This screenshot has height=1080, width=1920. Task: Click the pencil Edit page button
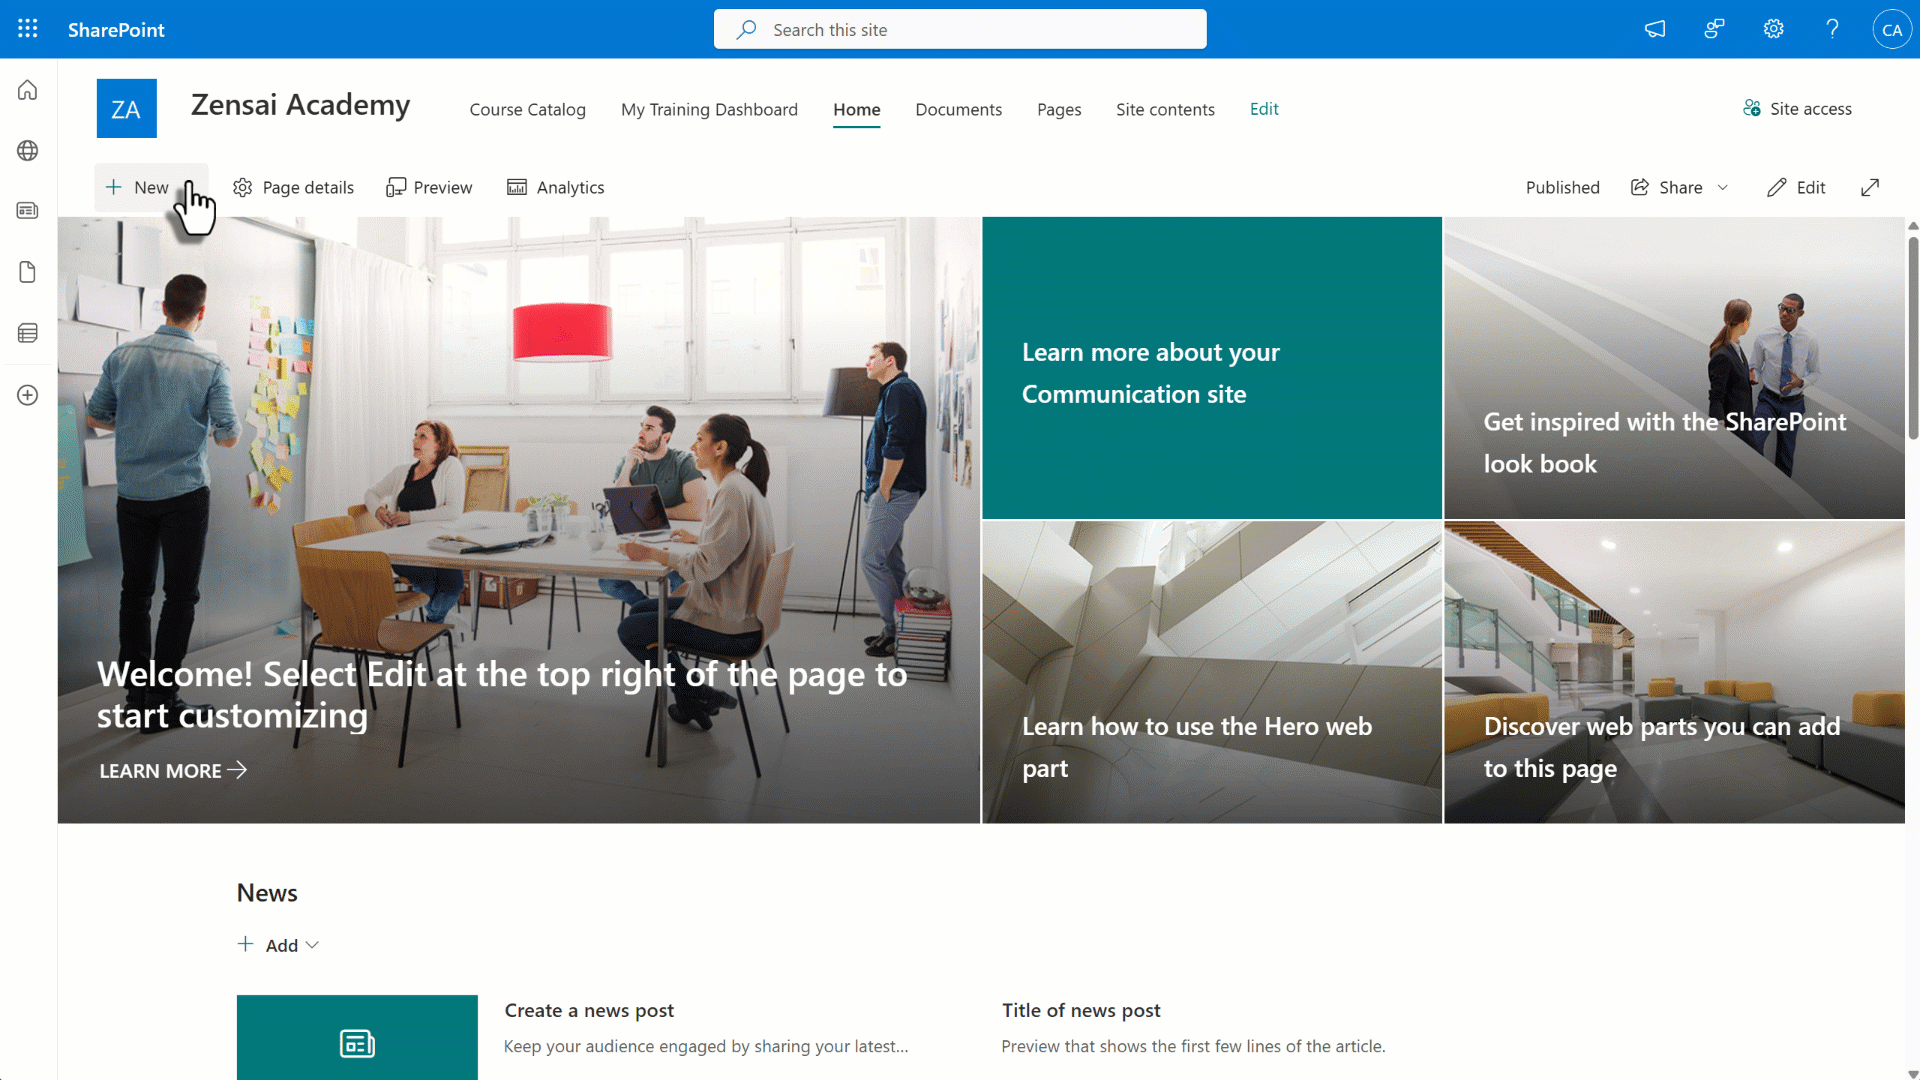point(1795,187)
